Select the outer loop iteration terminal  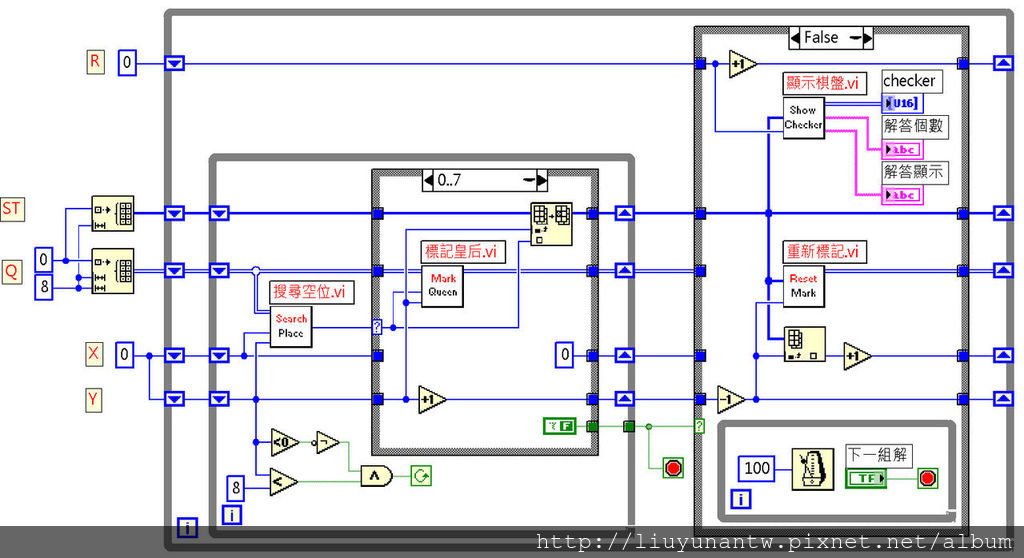click(187, 528)
